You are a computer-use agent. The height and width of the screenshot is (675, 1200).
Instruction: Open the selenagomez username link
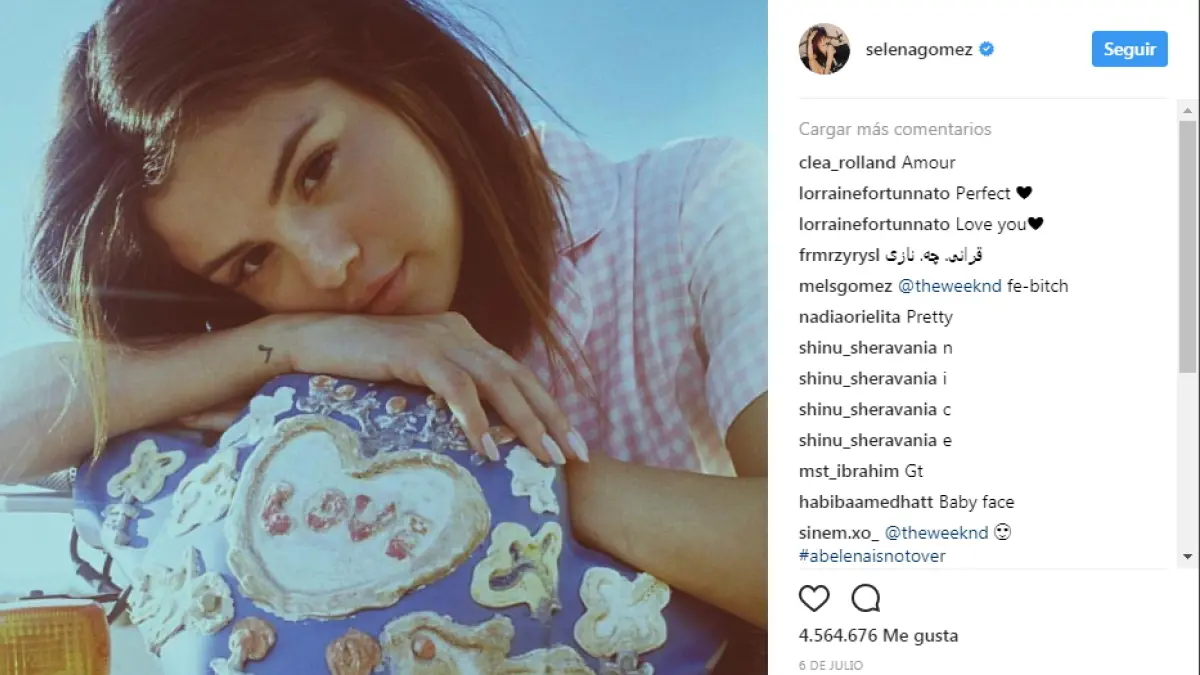coord(918,49)
